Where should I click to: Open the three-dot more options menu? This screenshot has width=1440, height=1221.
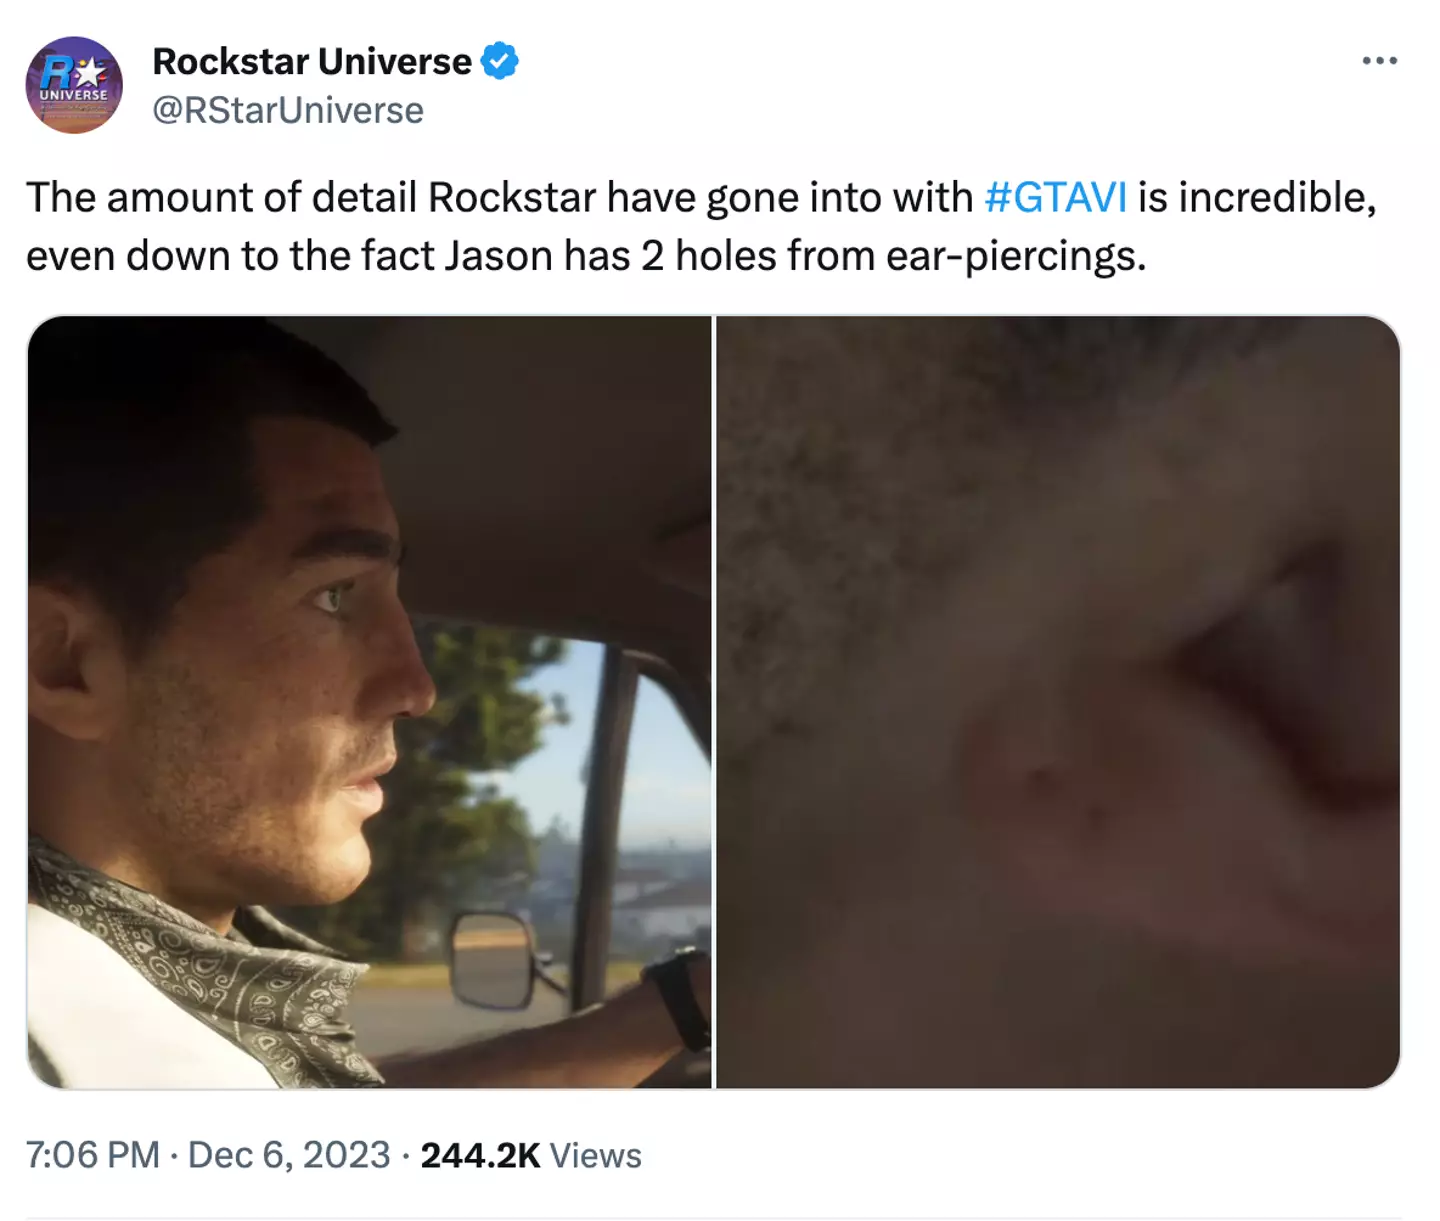click(x=1379, y=61)
